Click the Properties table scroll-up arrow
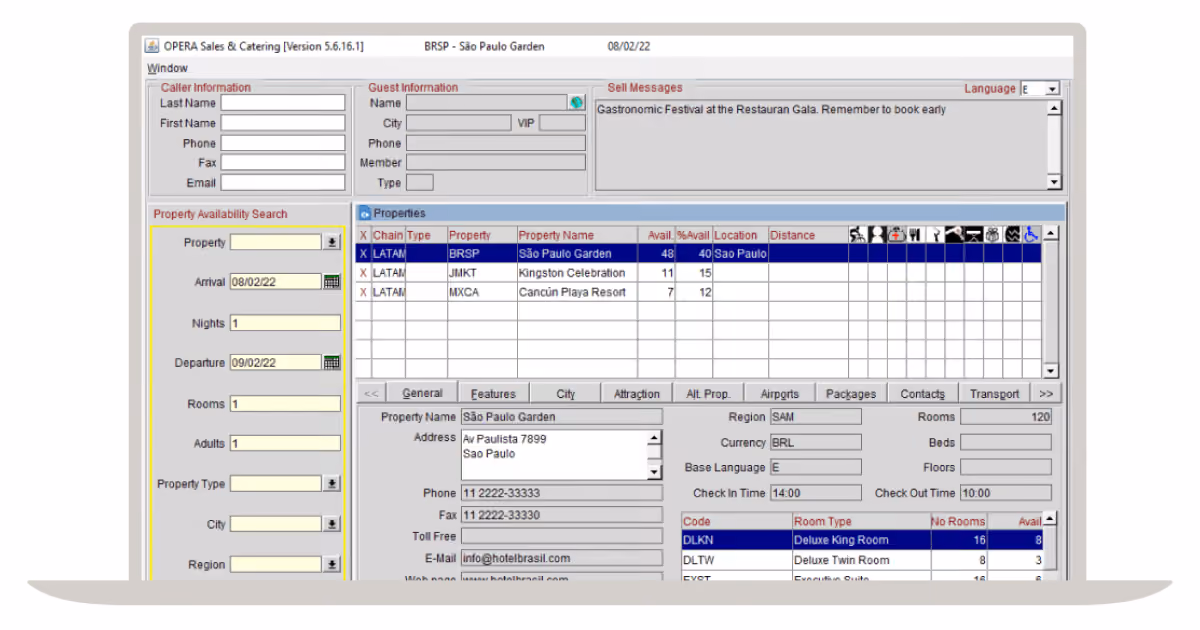Viewport: 1200px width, 630px height. [1049, 235]
